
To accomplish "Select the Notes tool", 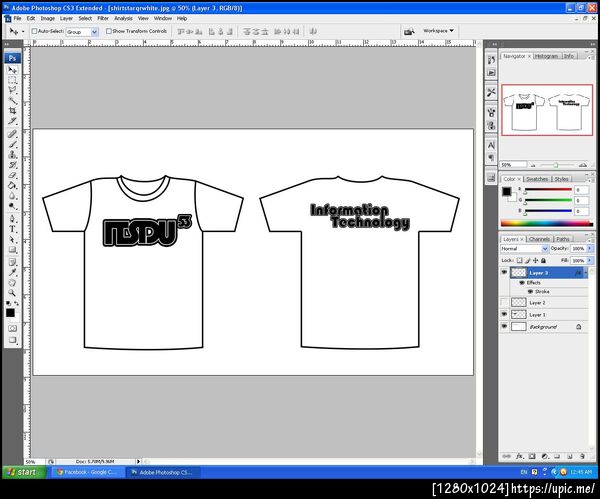I will [12, 263].
